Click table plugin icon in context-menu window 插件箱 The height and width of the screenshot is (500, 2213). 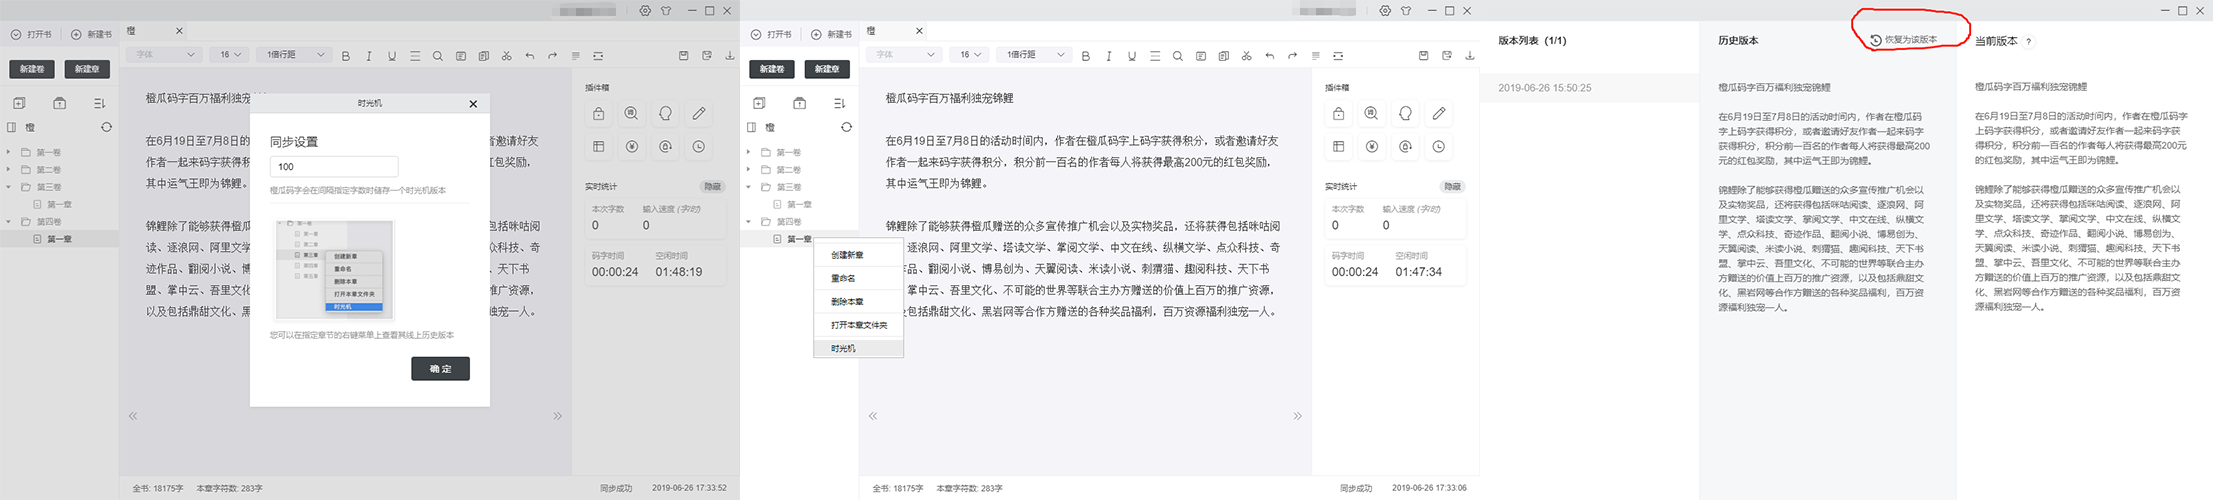(1338, 146)
